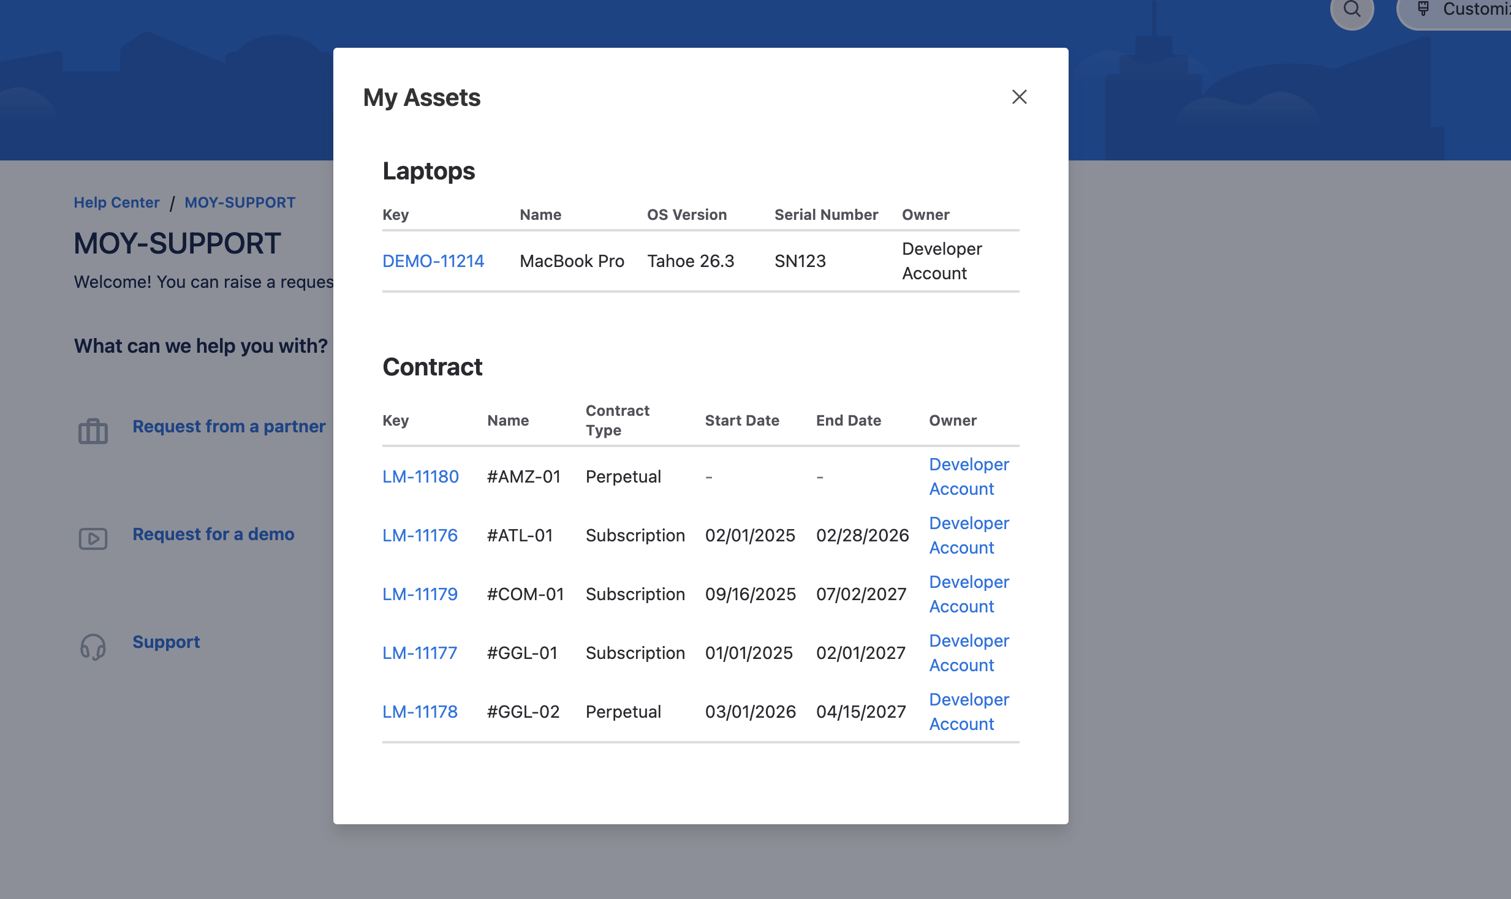Image resolution: width=1511 pixels, height=899 pixels.
Task: Open contract LM-11176
Action: coord(420,536)
